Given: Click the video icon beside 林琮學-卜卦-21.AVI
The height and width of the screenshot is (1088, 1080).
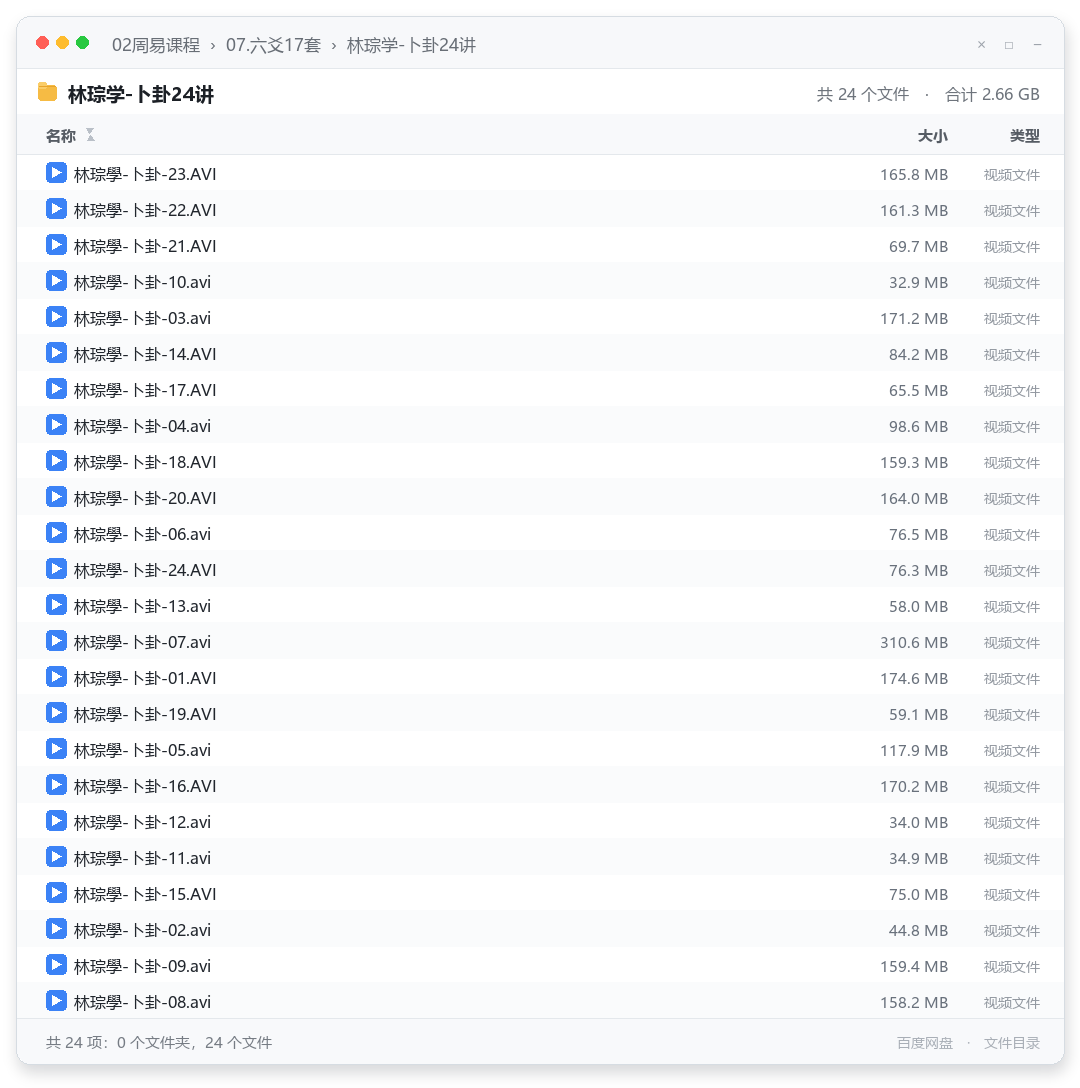Looking at the screenshot, I should click(56, 245).
